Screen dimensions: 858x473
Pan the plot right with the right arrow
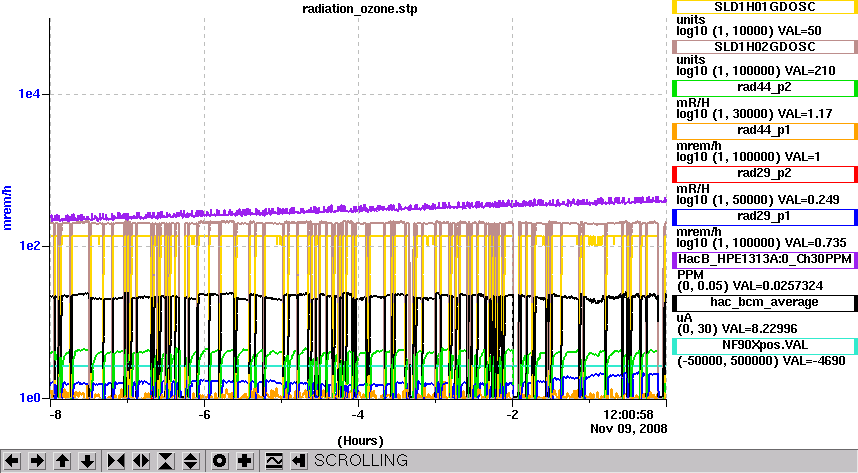37,461
